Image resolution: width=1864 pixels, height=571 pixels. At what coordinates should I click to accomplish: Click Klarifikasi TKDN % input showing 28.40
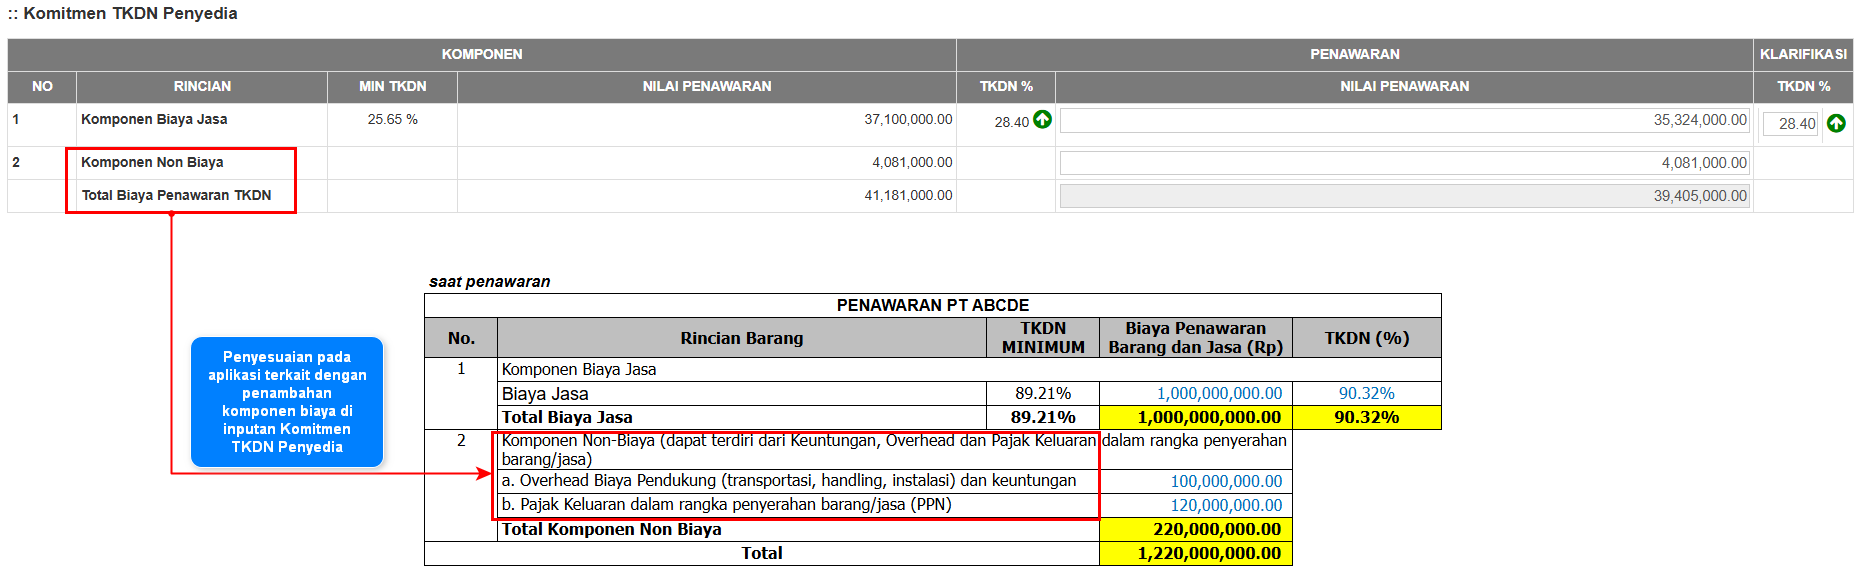point(1790,124)
